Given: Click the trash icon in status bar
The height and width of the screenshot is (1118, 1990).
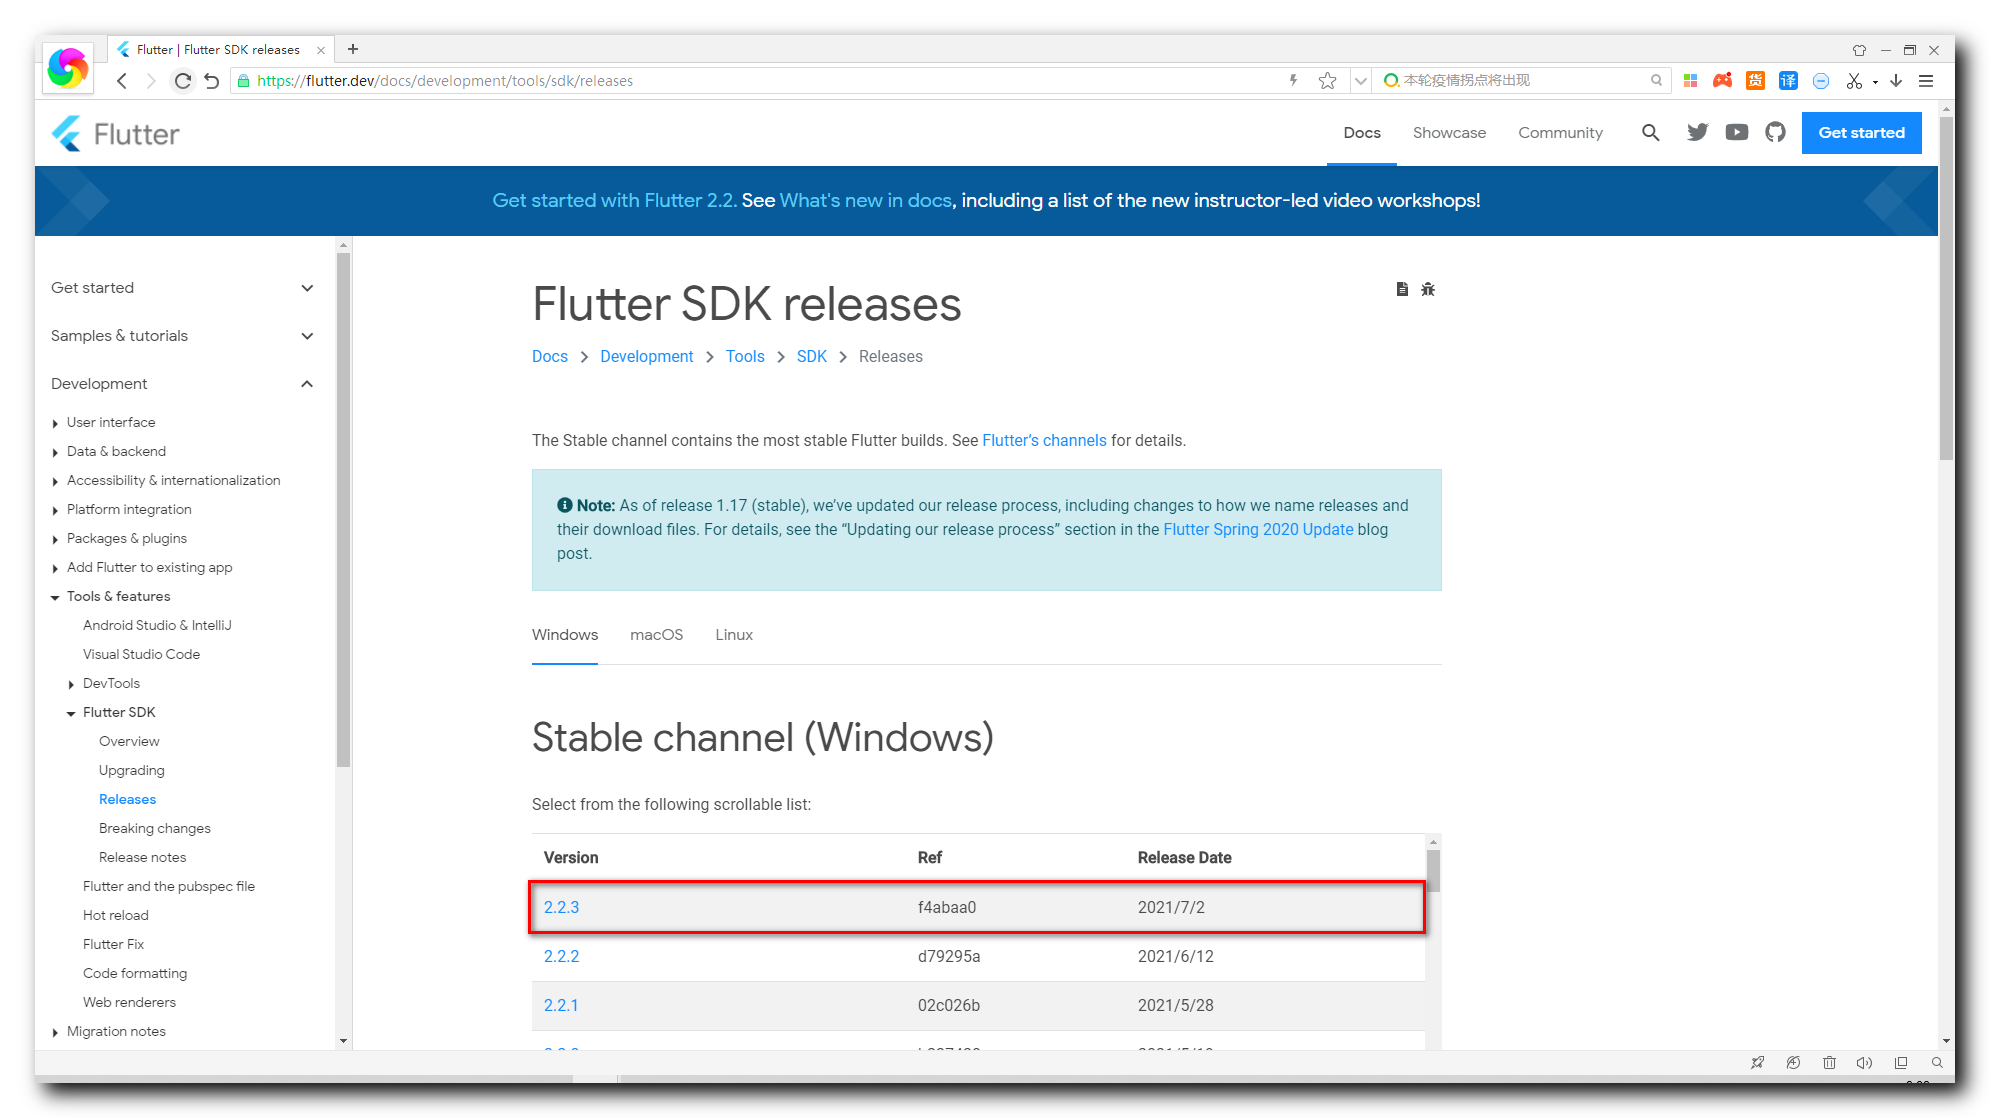Looking at the screenshot, I should [1829, 1063].
